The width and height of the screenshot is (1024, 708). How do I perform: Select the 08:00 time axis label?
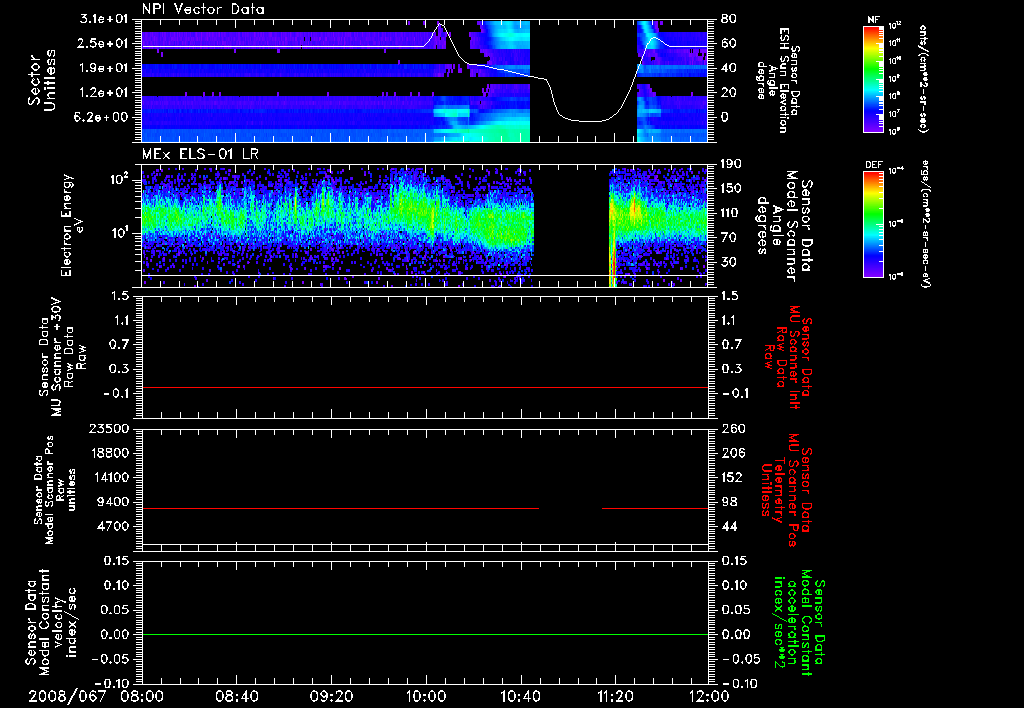pyautogui.click(x=142, y=695)
